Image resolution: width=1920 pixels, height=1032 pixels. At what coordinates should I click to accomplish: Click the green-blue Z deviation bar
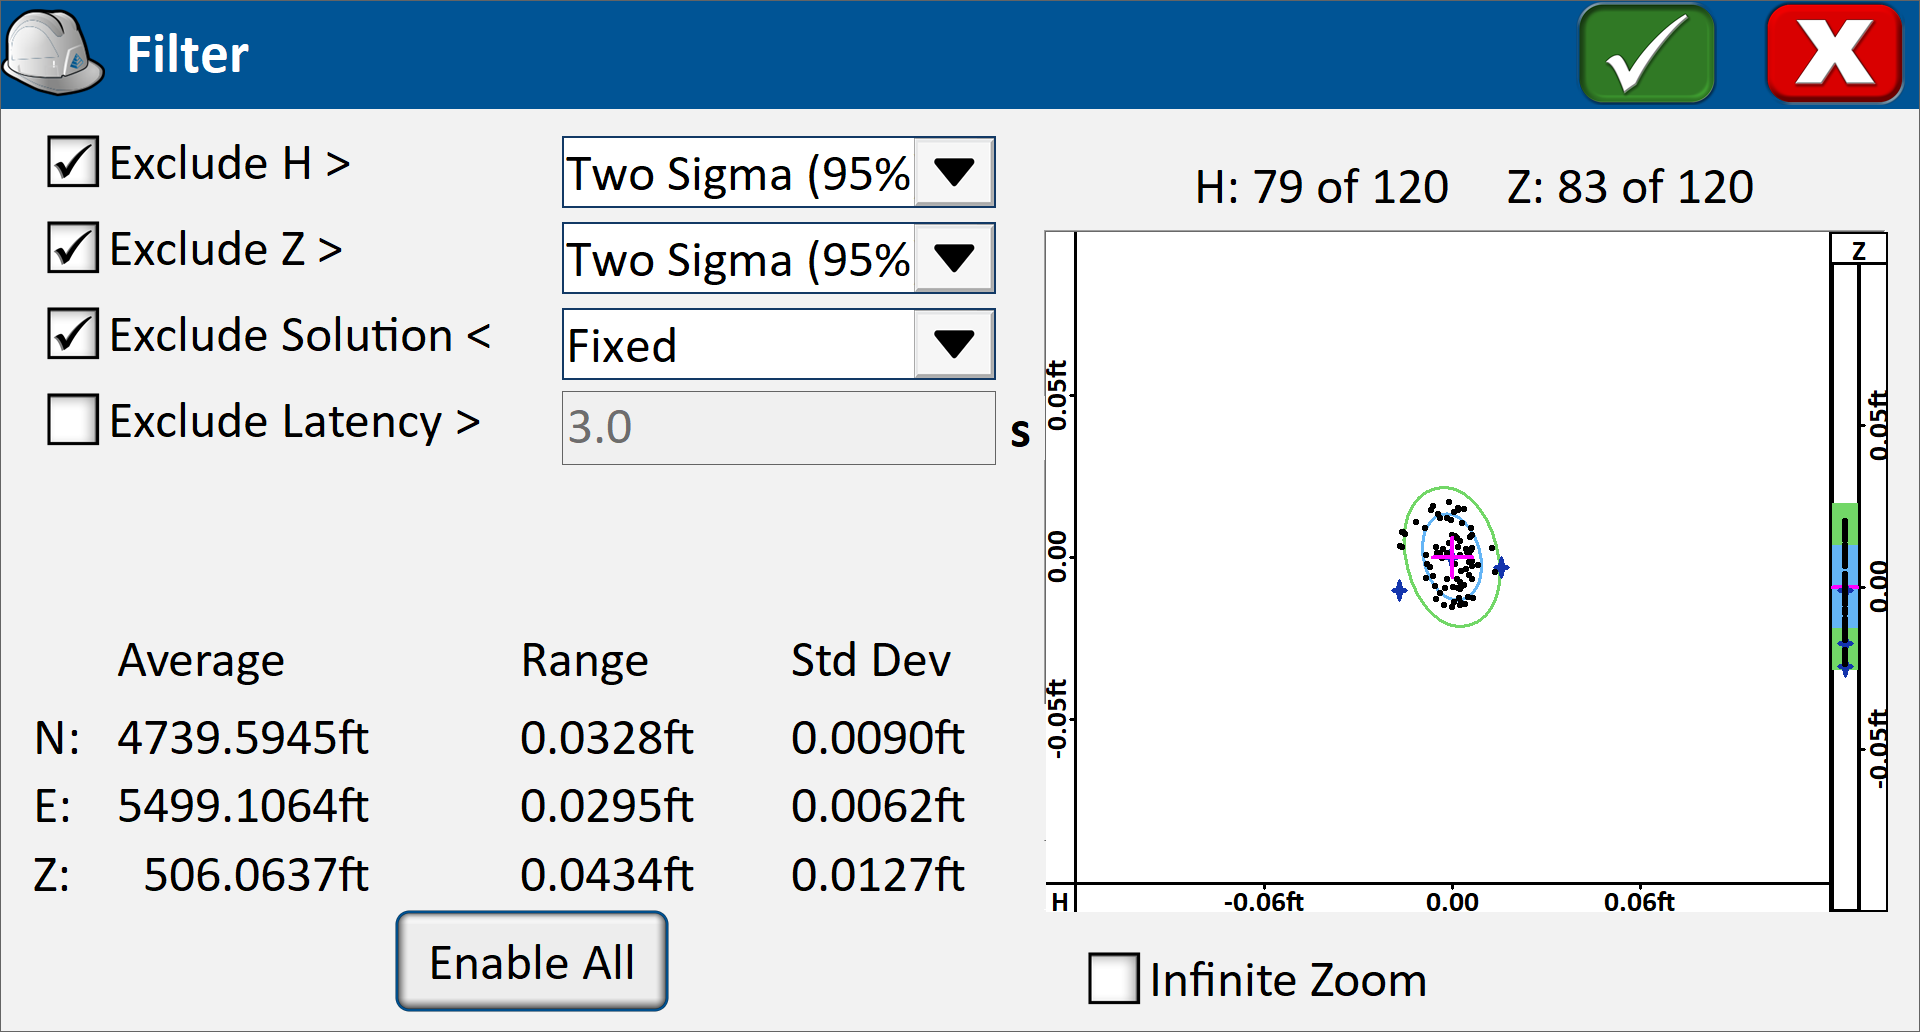click(1845, 585)
